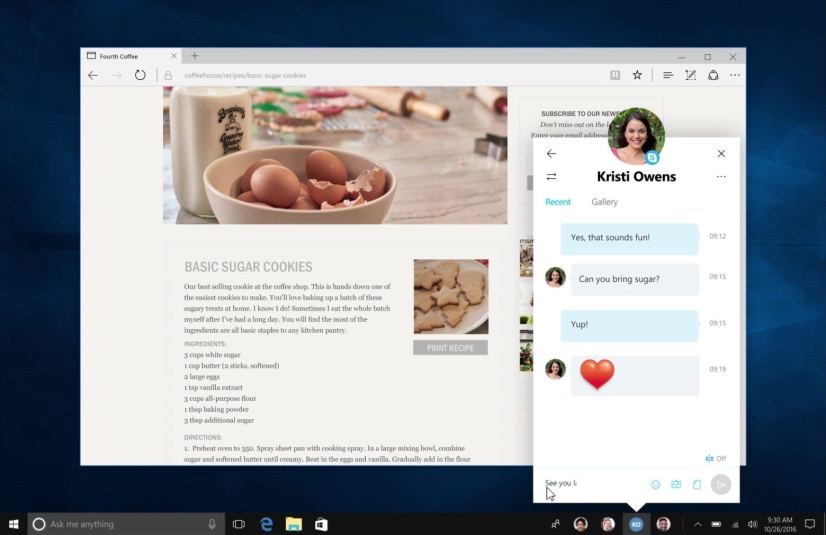This screenshot has width=826, height=535.
Task: Click the 'Yup!' message bubble
Action: (x=630, y=325)
